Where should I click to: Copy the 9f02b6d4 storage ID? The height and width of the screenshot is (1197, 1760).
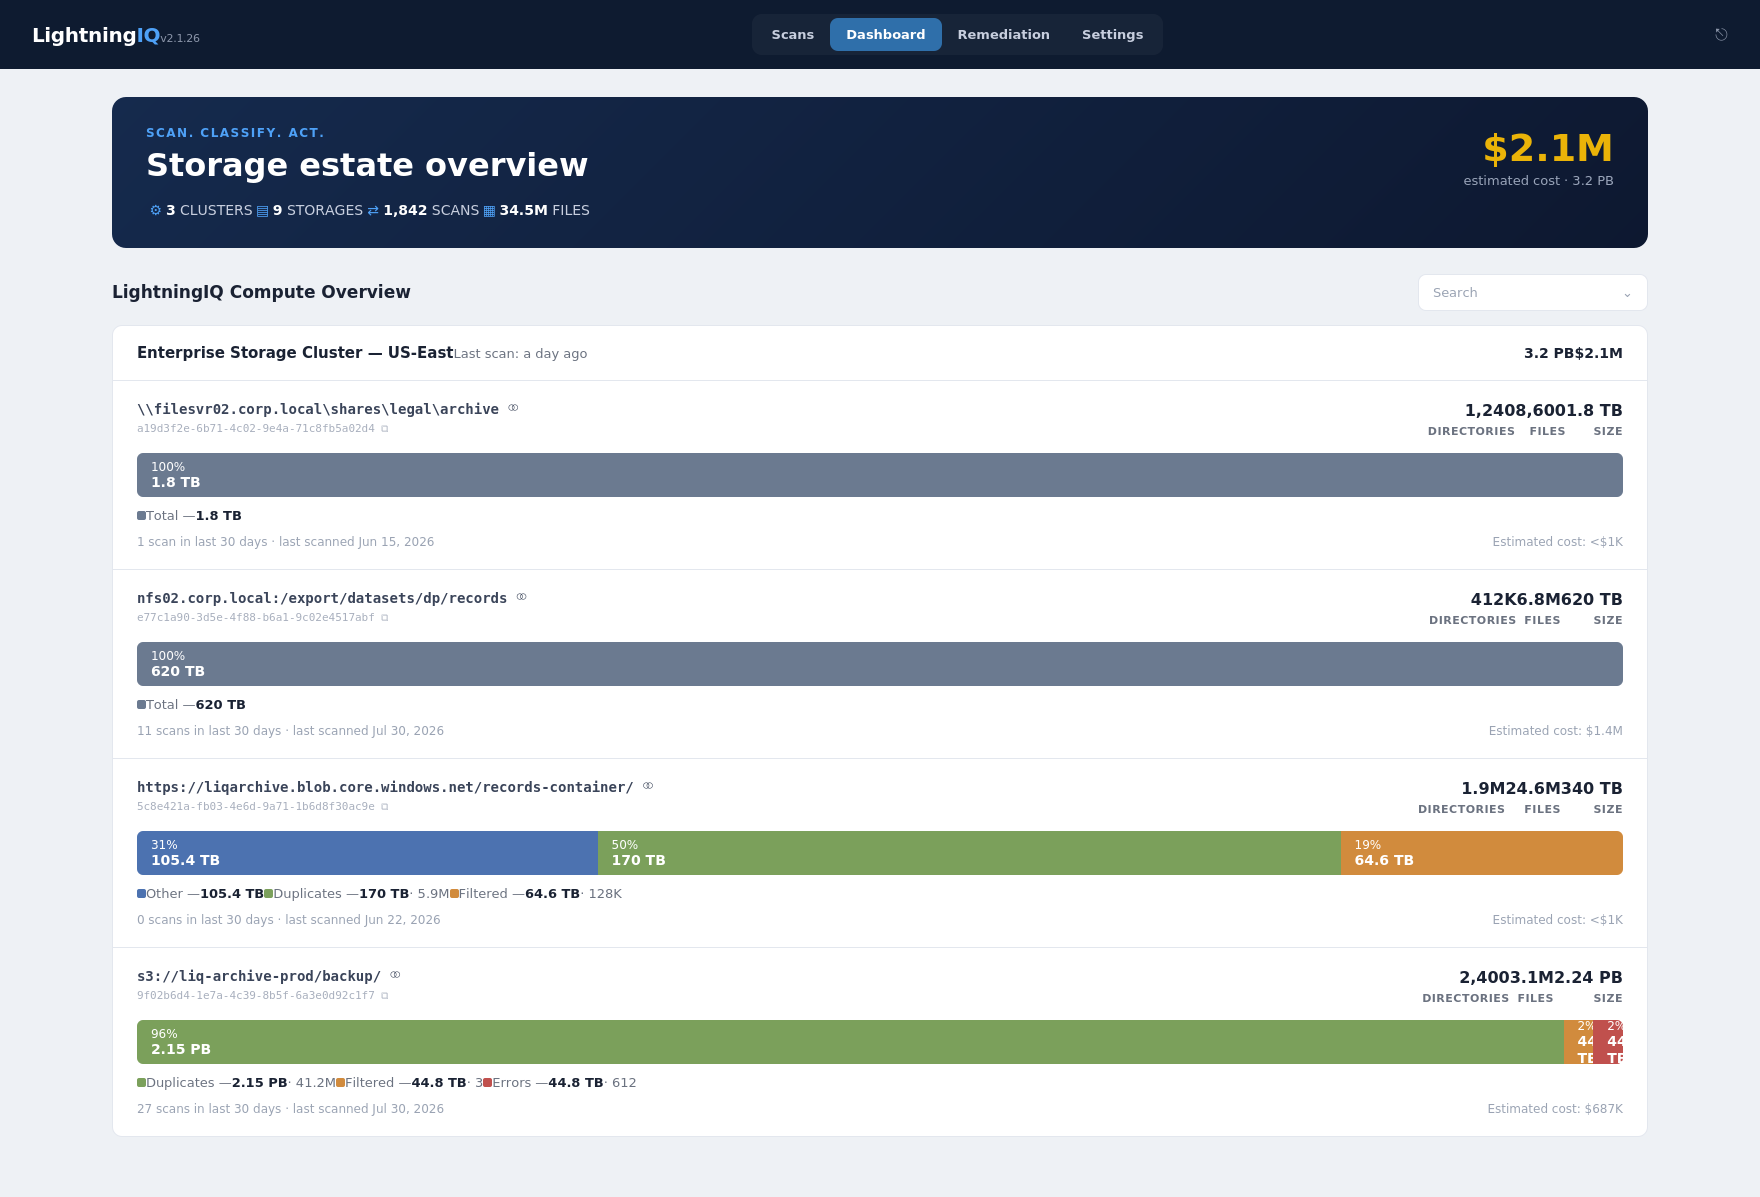(385, 996)
